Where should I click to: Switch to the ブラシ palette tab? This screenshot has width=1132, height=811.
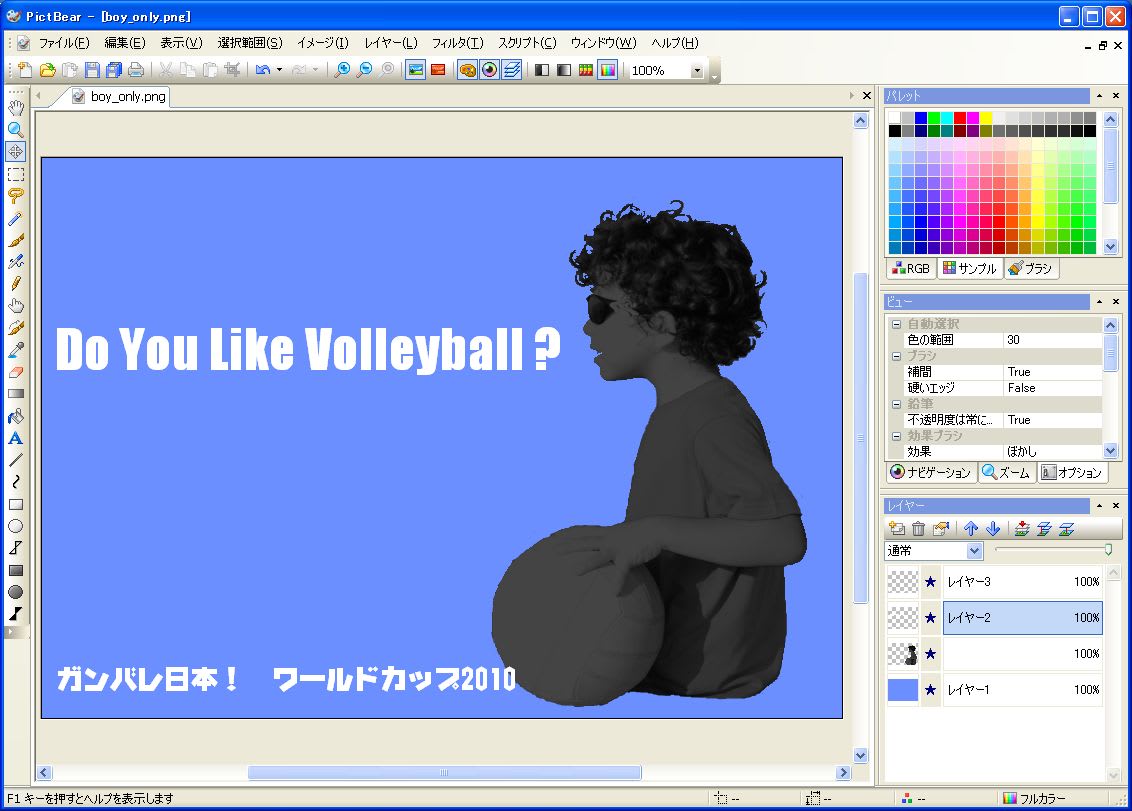[x=1031, y=269]
